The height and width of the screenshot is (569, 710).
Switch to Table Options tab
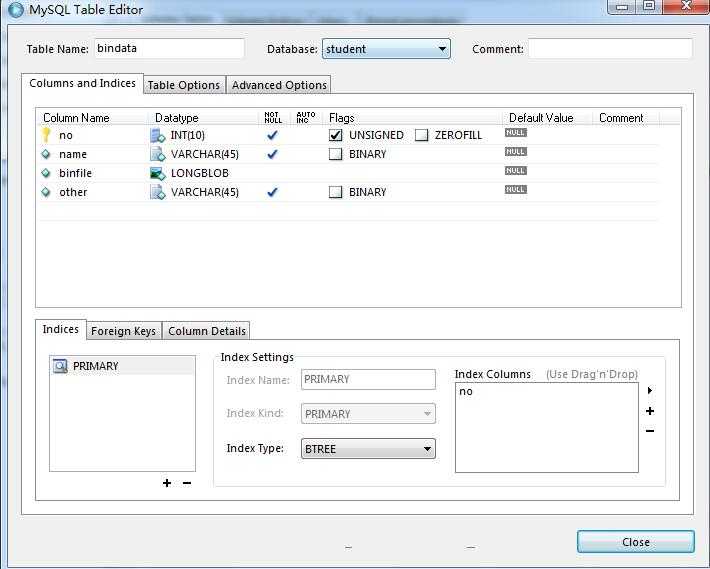(184, 85)
